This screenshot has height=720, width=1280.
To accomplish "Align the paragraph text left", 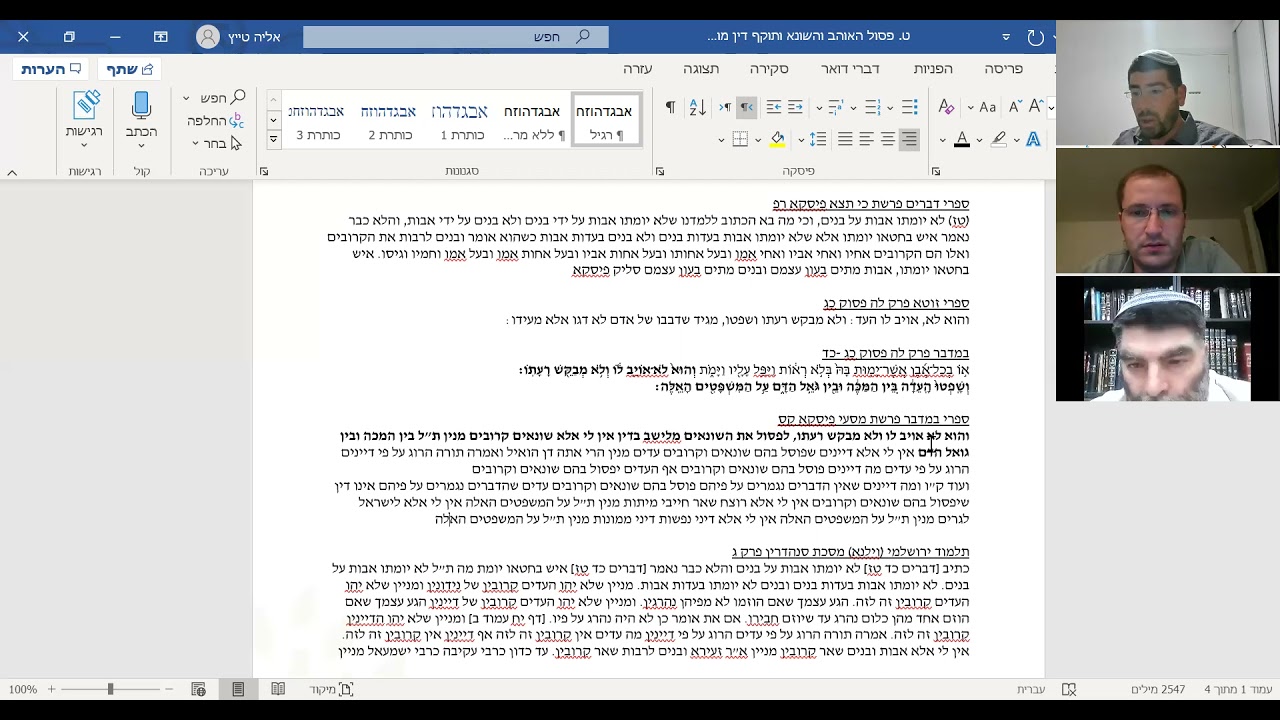I will 867,139.
